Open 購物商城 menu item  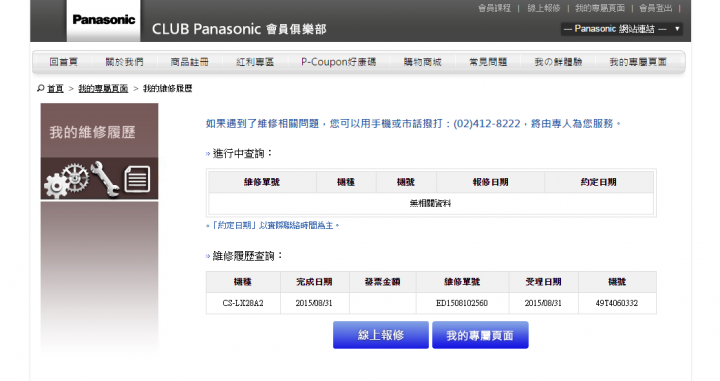(x=422, y=62)
